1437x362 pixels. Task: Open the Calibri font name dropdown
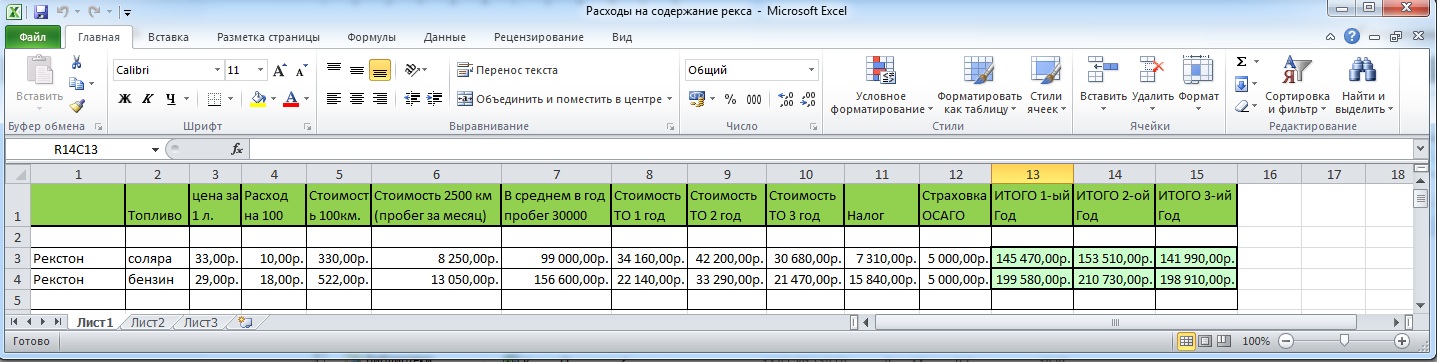point(217,71)
